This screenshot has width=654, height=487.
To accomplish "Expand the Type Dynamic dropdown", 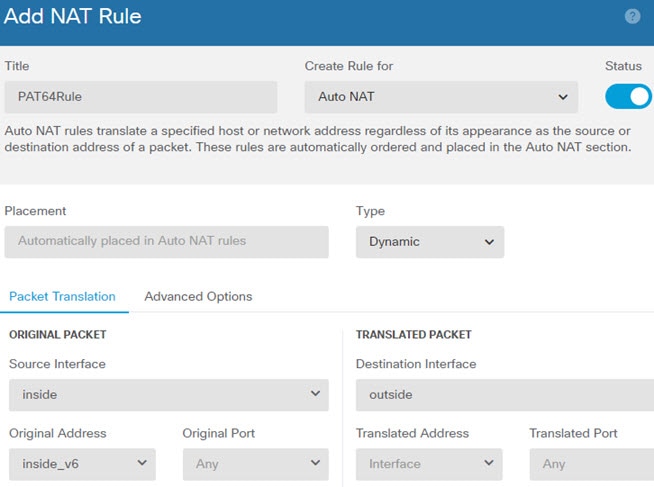I will tap(429, 242).
